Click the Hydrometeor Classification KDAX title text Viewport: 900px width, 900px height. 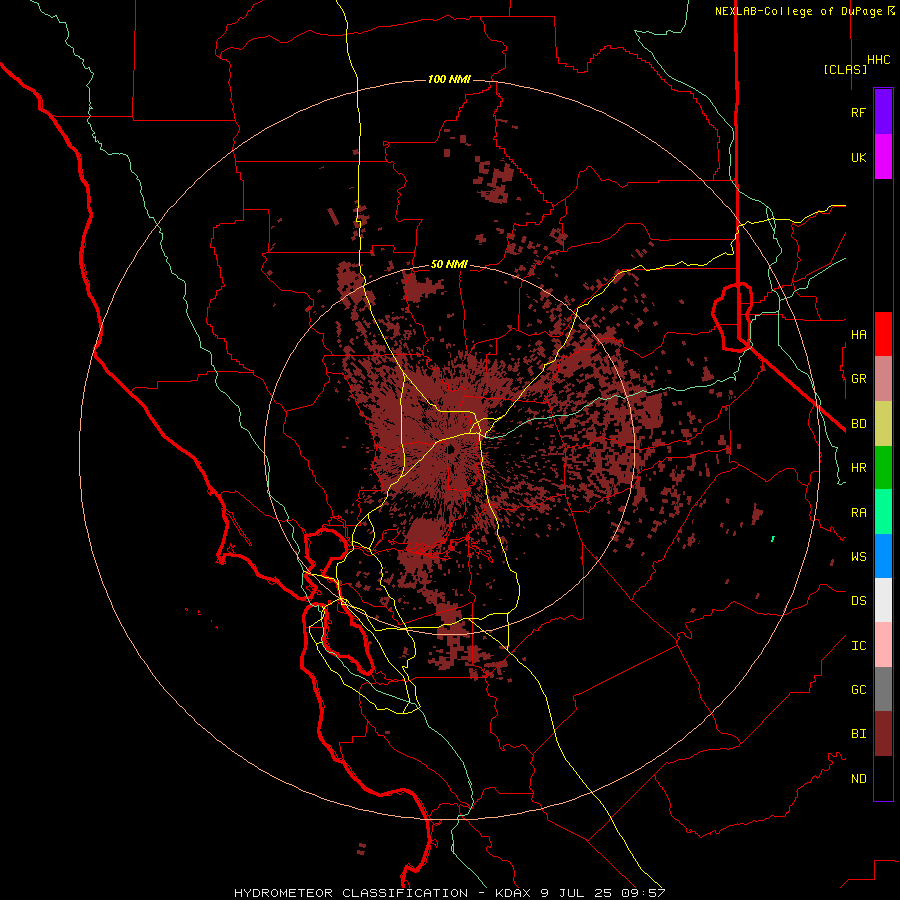(x=449, y=893)
